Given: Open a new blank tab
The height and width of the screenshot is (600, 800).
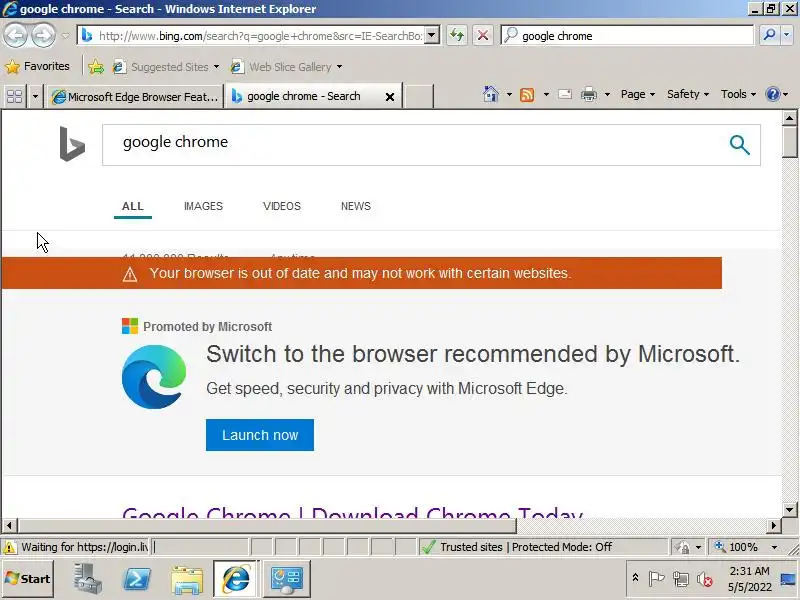Looking at the screenshot, I should [418, 96].
